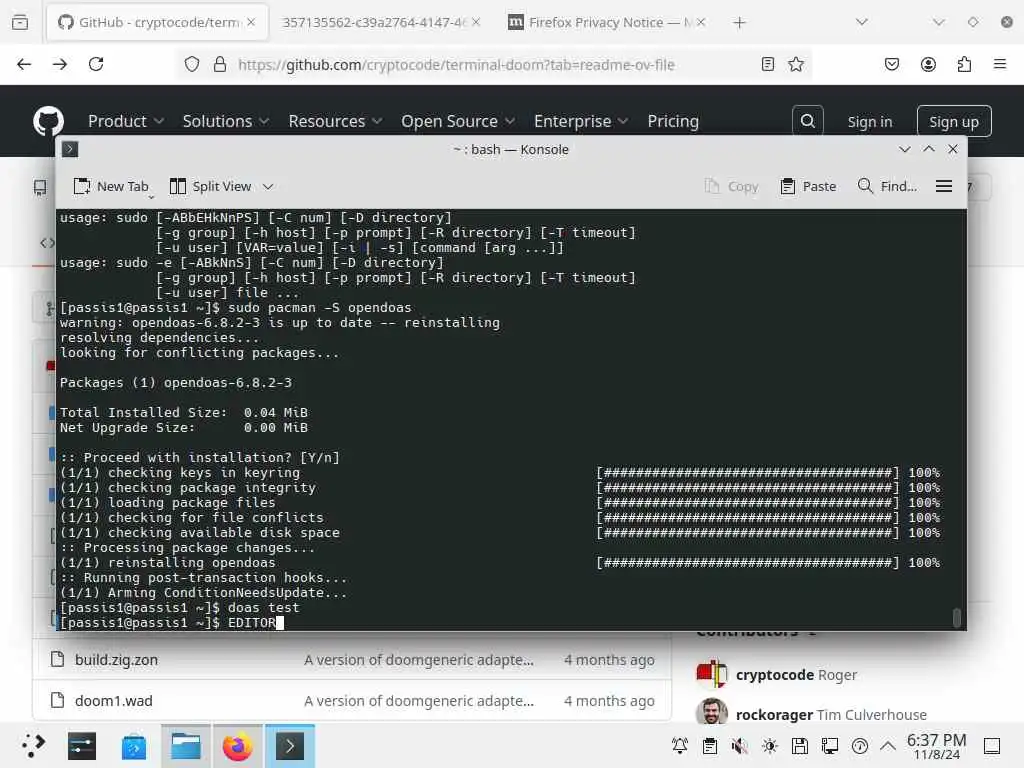The width and height of the screenshot is (1024, 768).
Task: Open Firefox hamburger application menu
Action: point(1000,64)
